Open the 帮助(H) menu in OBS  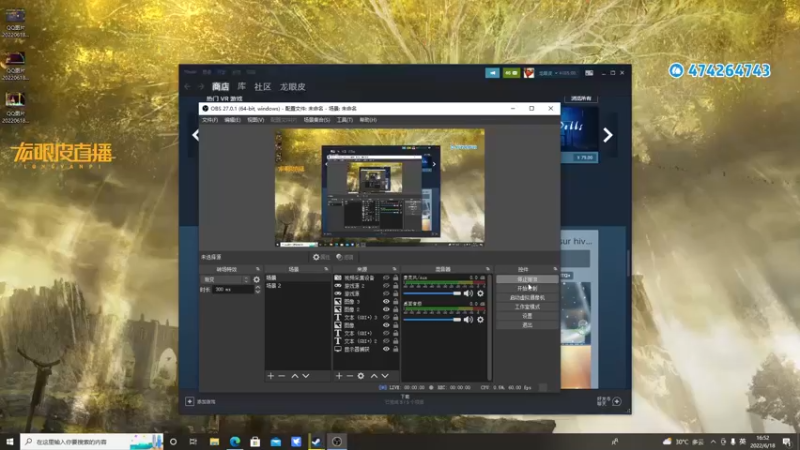tap(368, 120)
